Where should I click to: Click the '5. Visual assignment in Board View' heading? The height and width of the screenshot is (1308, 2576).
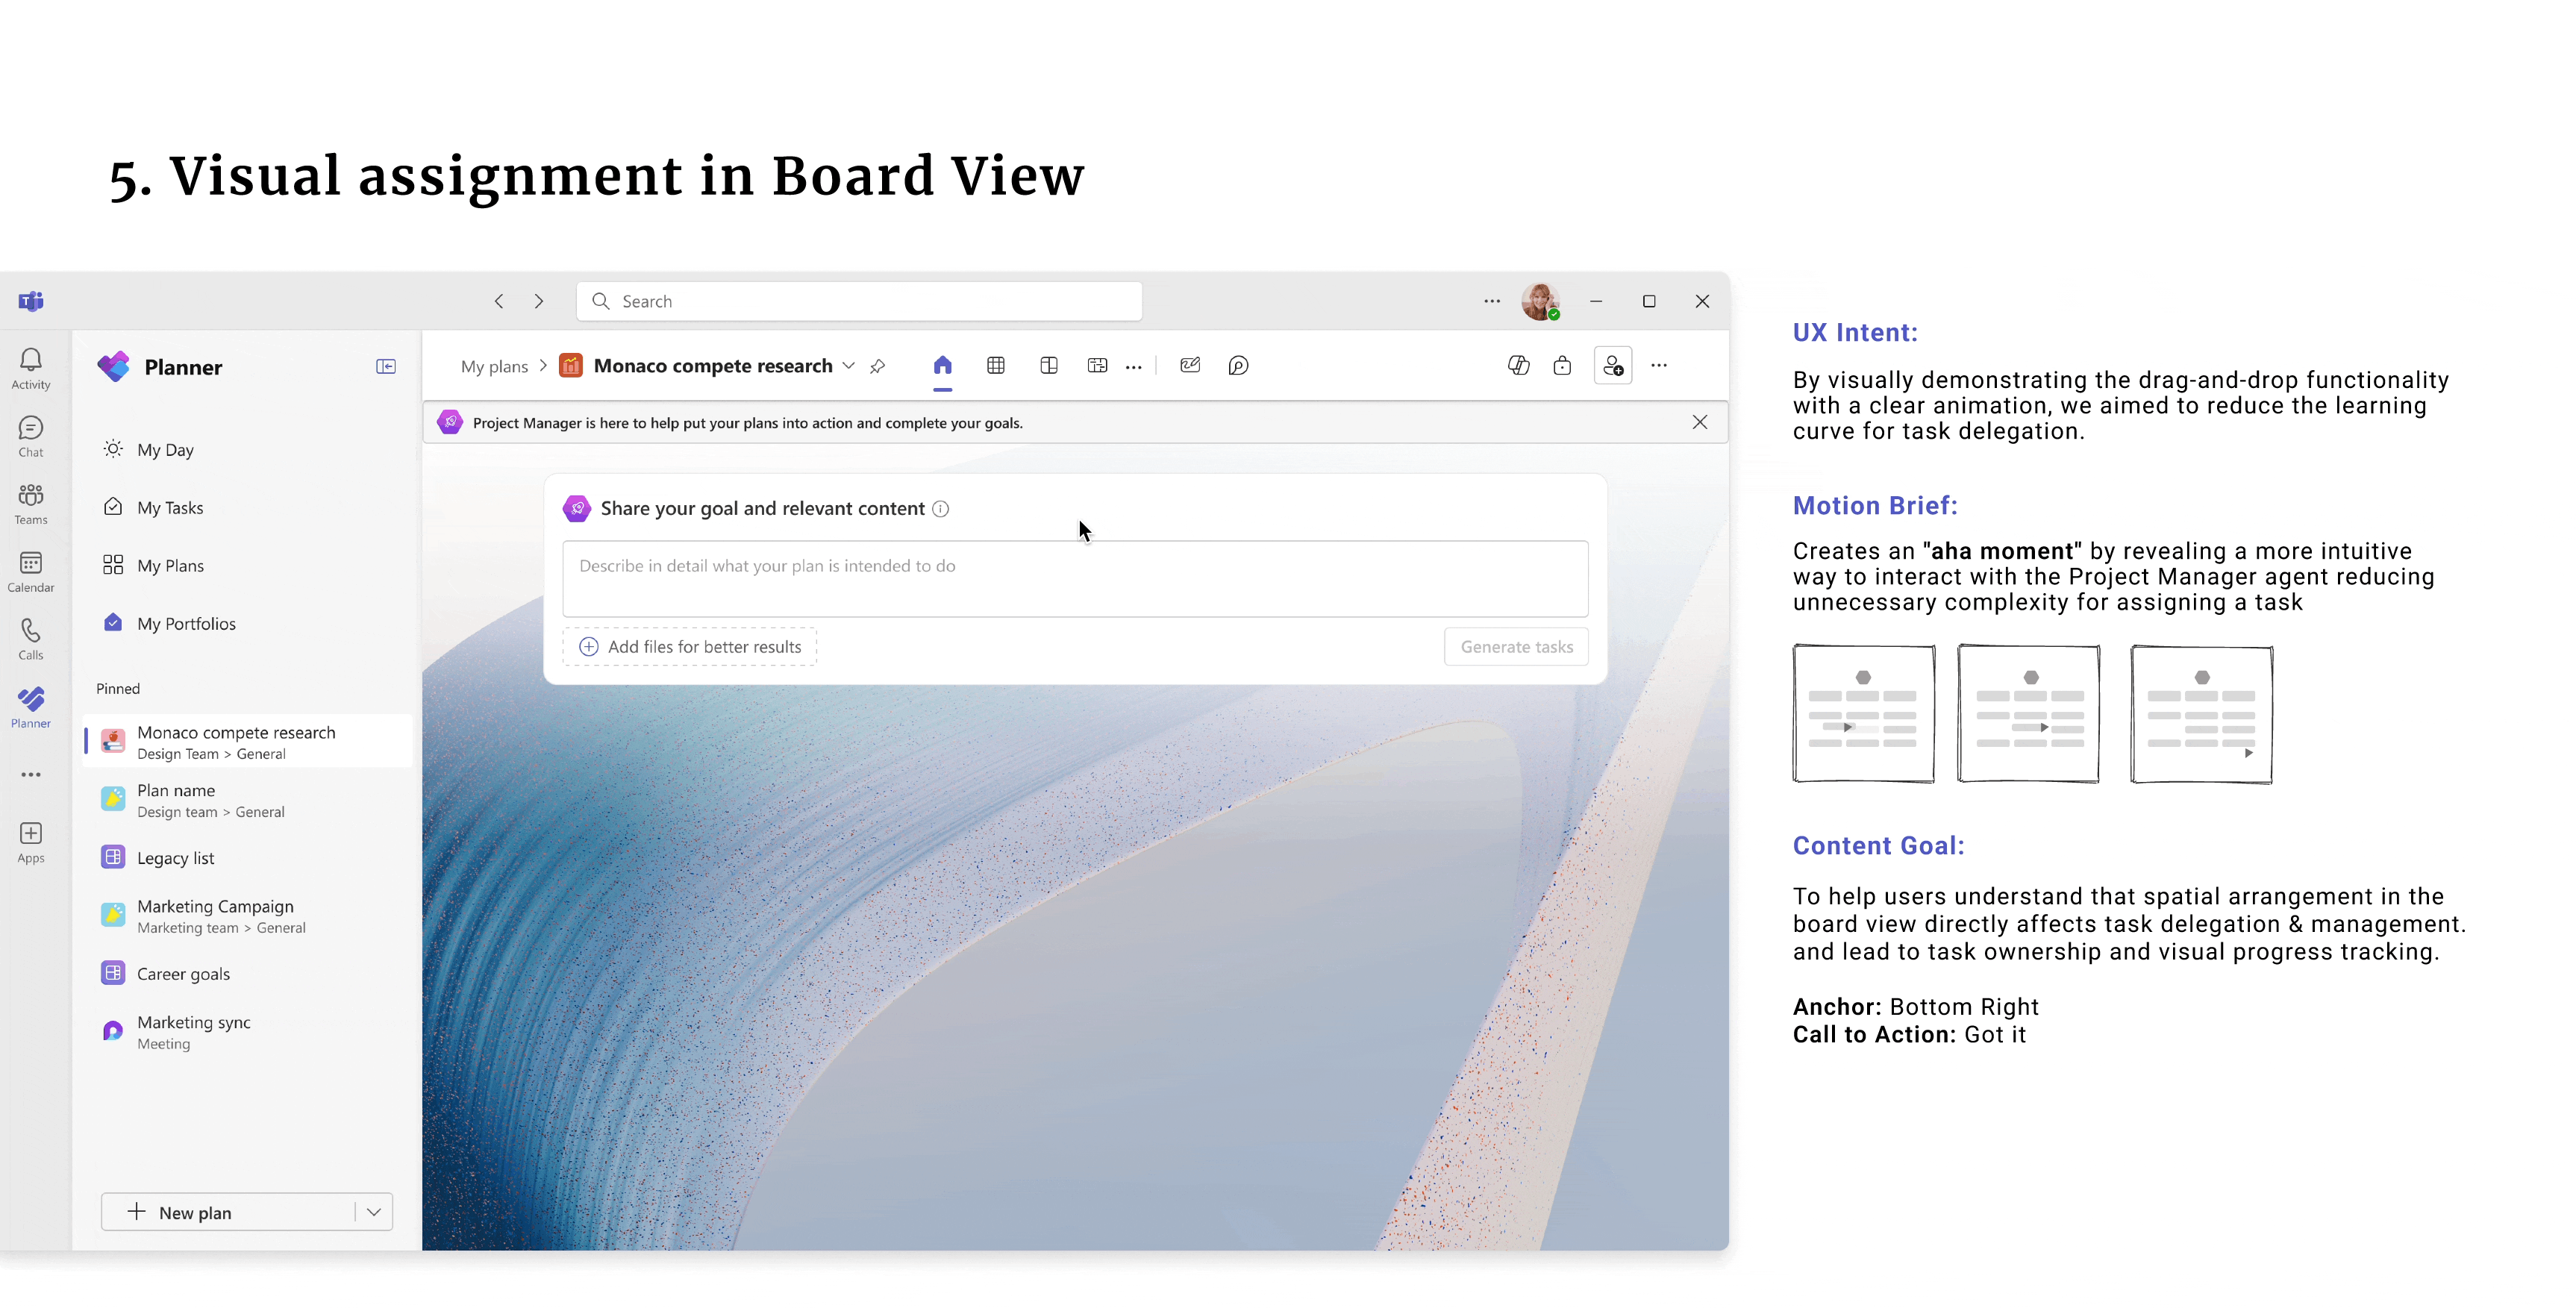tap(597, 177)
